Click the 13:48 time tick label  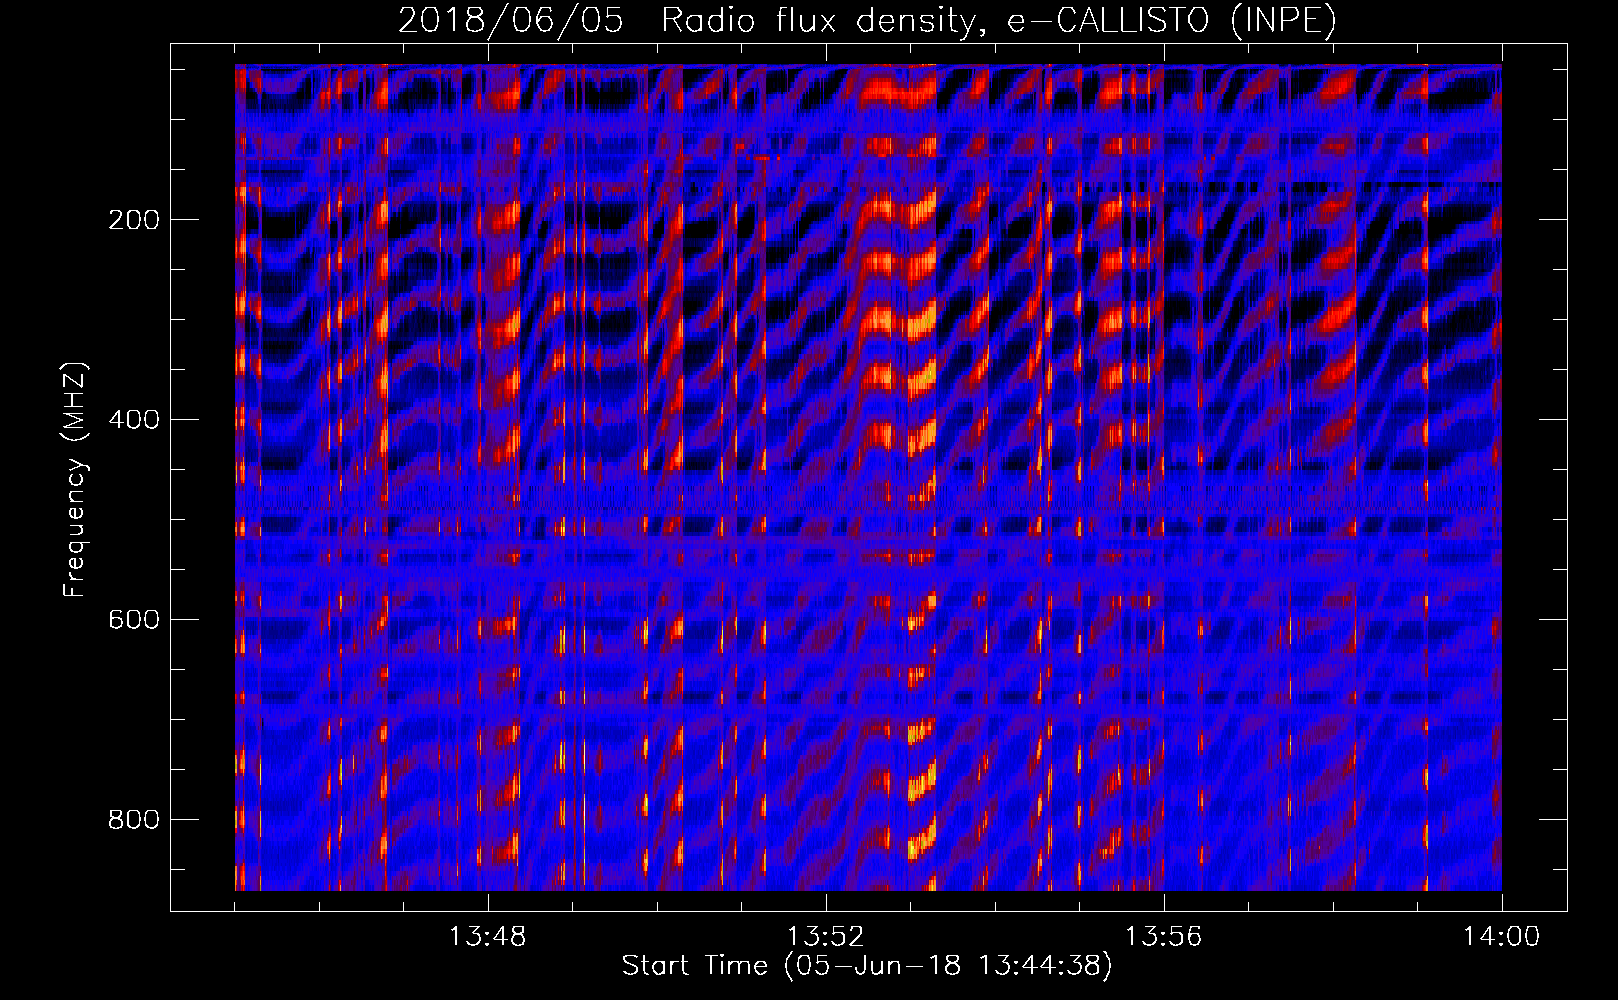coord(487,937)
